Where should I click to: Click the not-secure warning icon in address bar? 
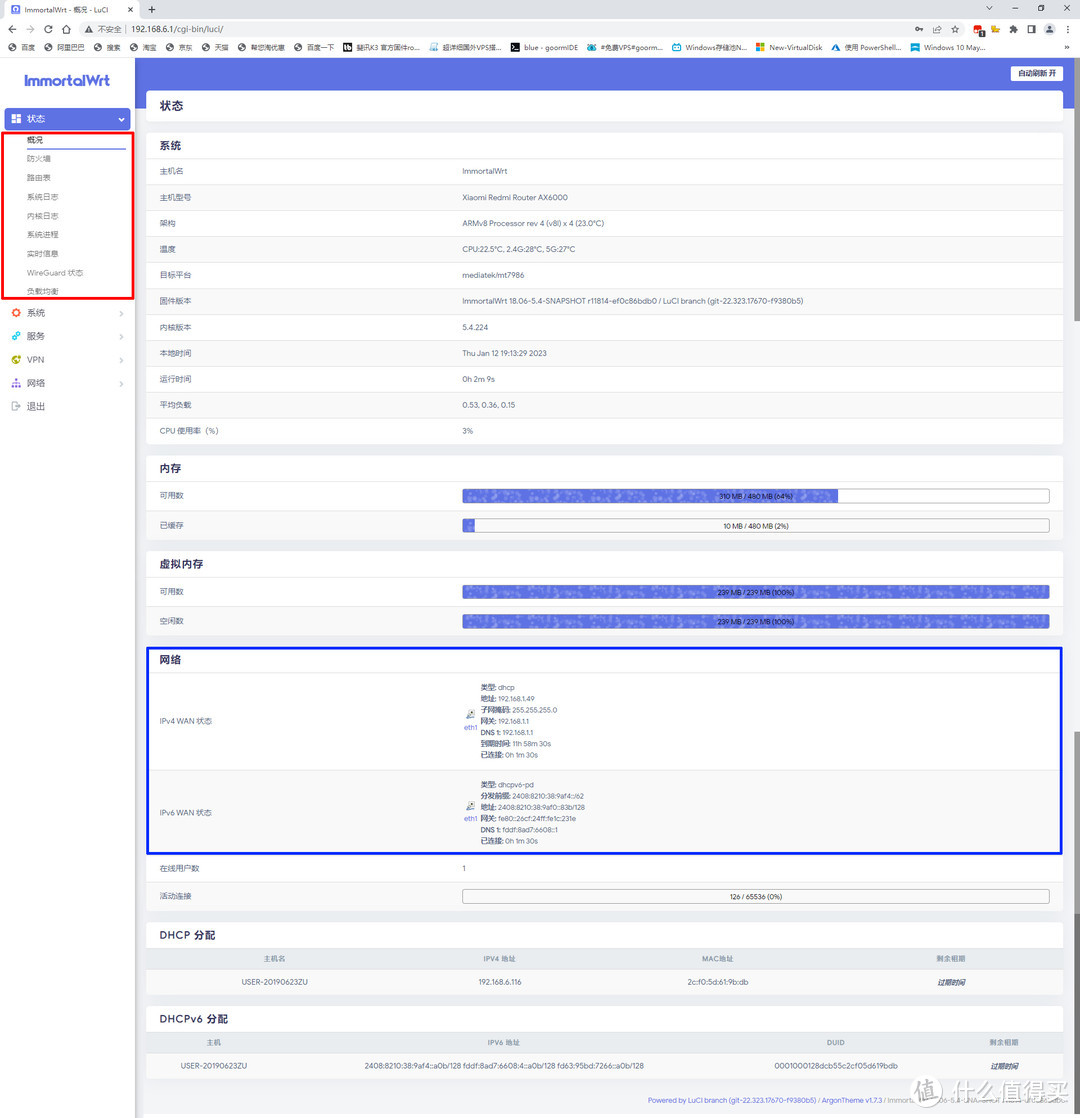pyautogui.click(x=89, y=29)
